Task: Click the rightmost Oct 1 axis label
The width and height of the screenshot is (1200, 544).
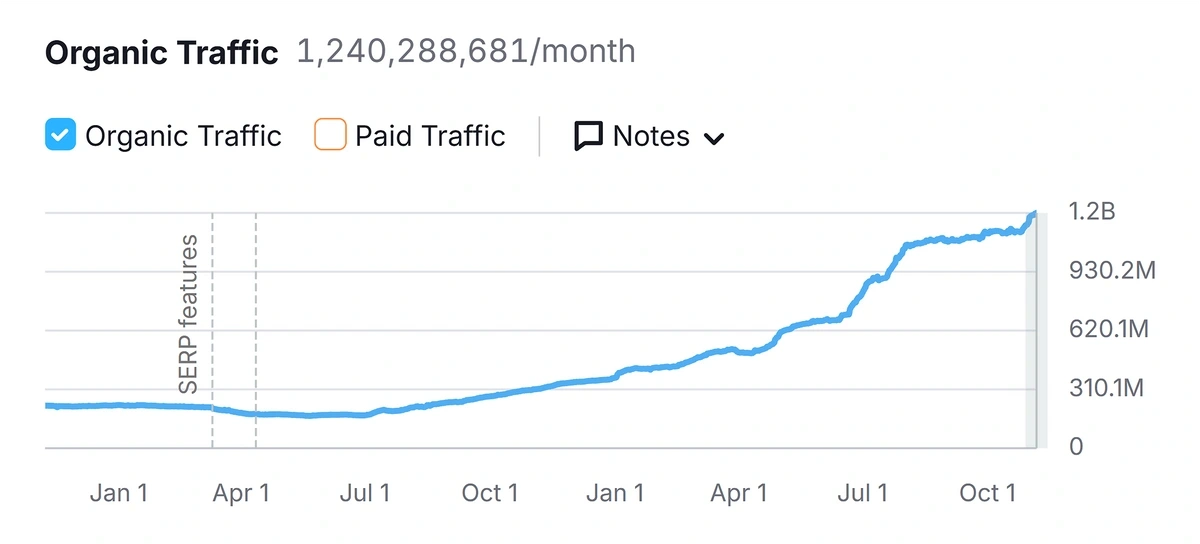Action: point(987,492)
